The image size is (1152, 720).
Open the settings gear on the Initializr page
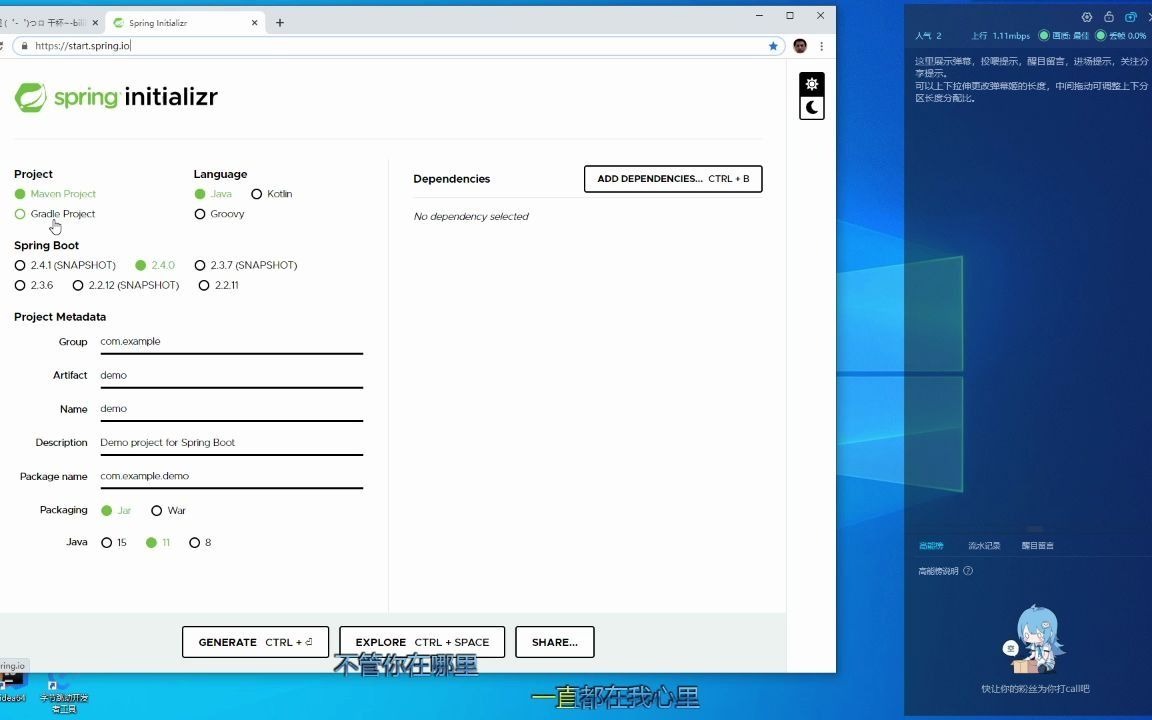812,83
